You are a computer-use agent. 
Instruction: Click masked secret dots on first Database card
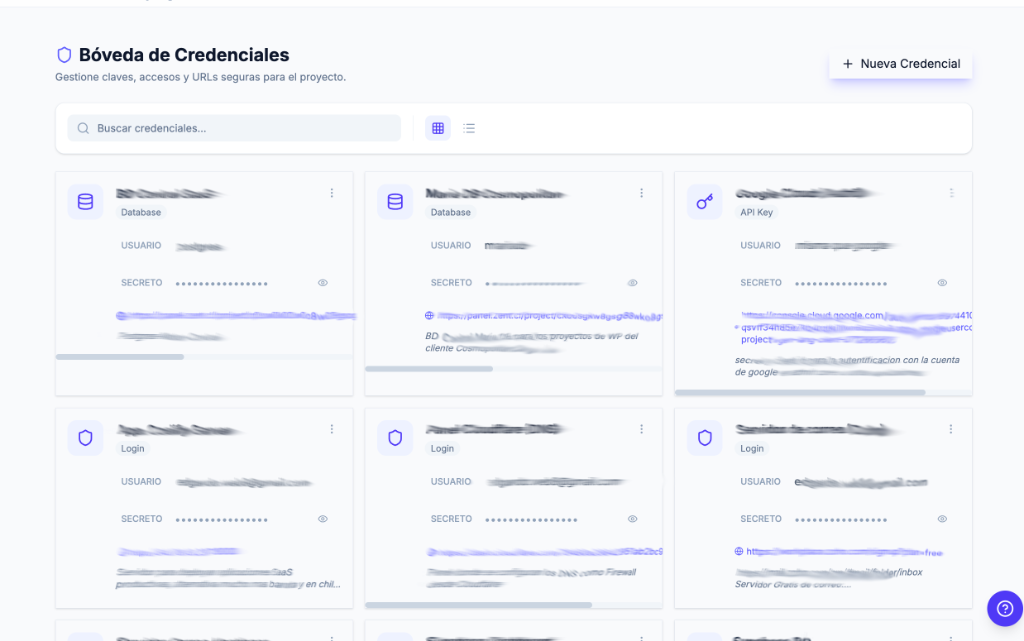pos(222,283)
